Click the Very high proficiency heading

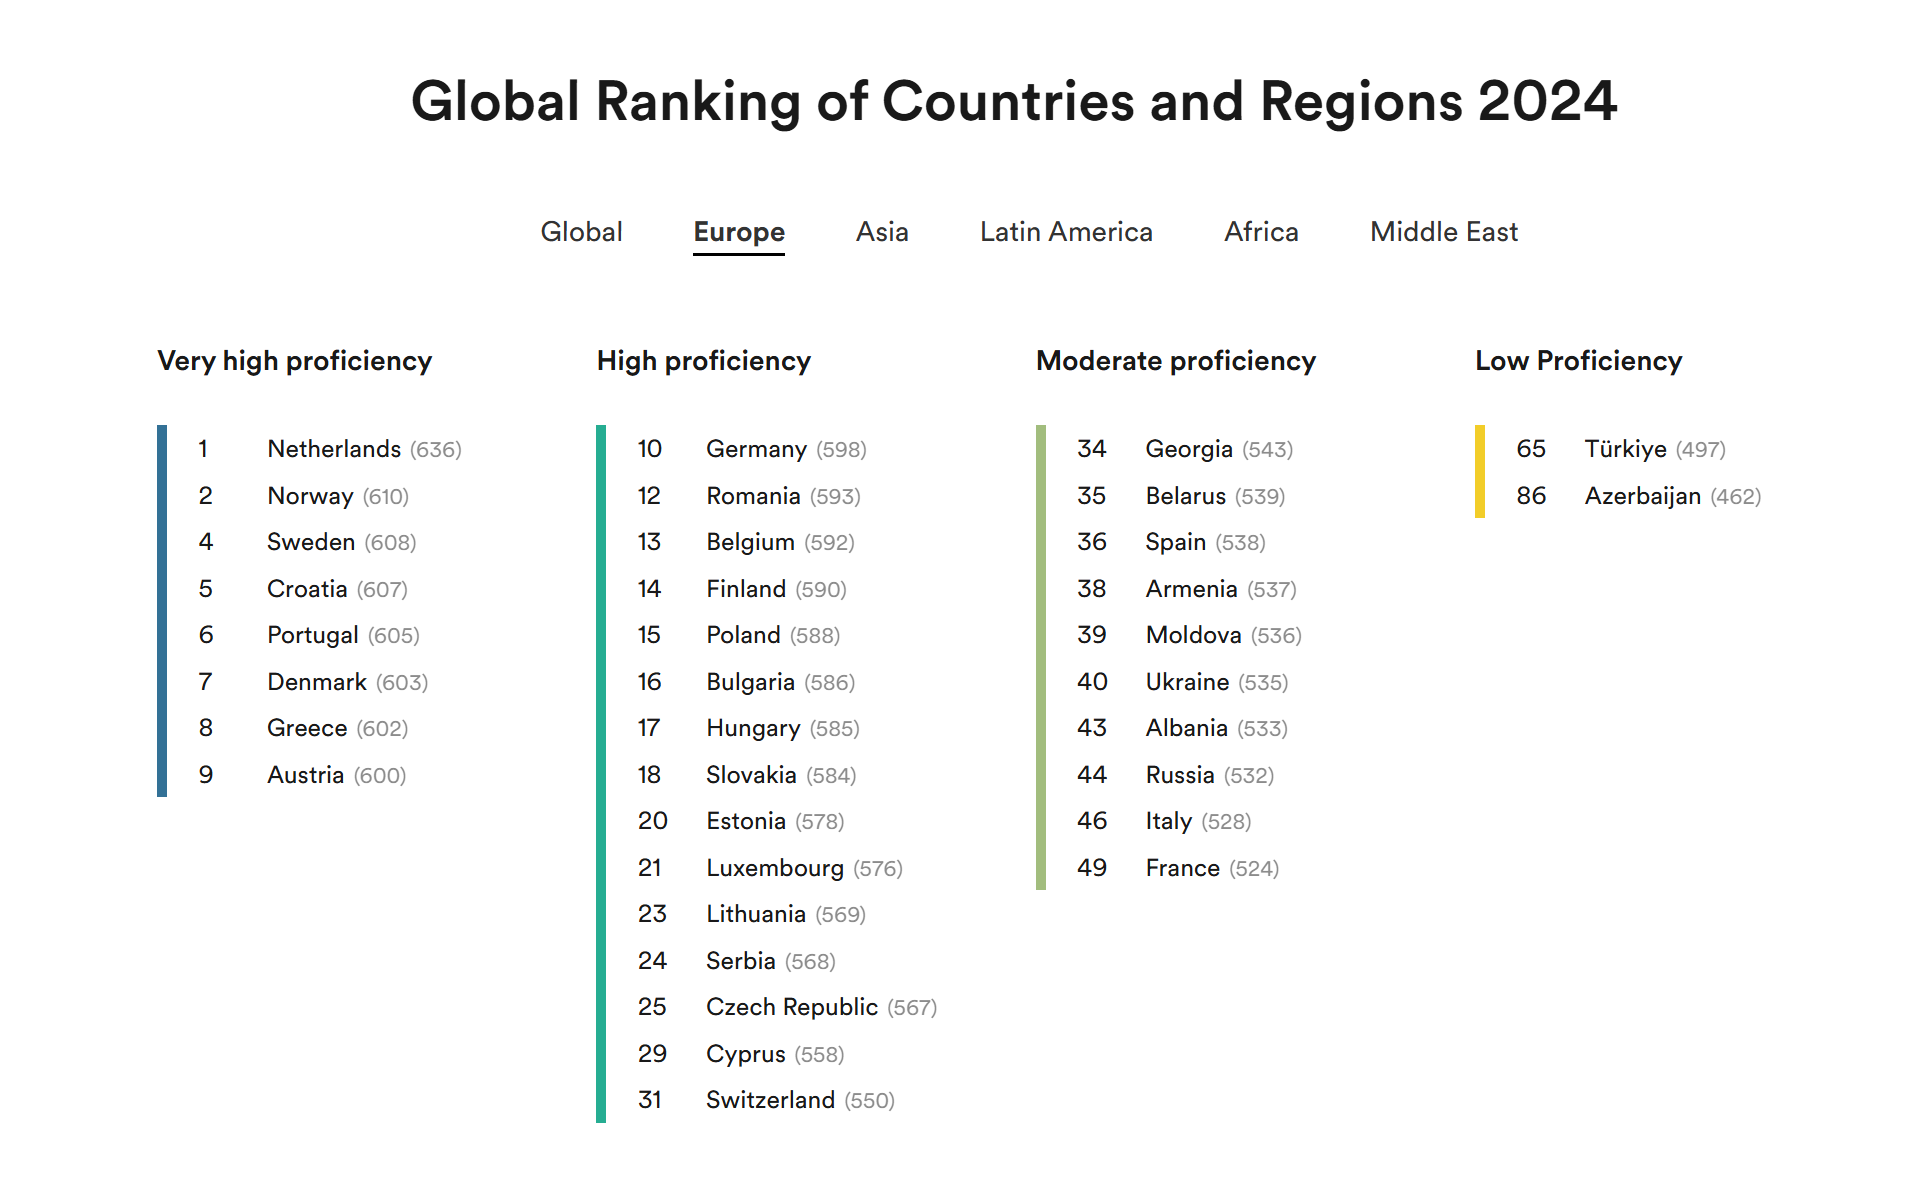[x=294, y=361]
